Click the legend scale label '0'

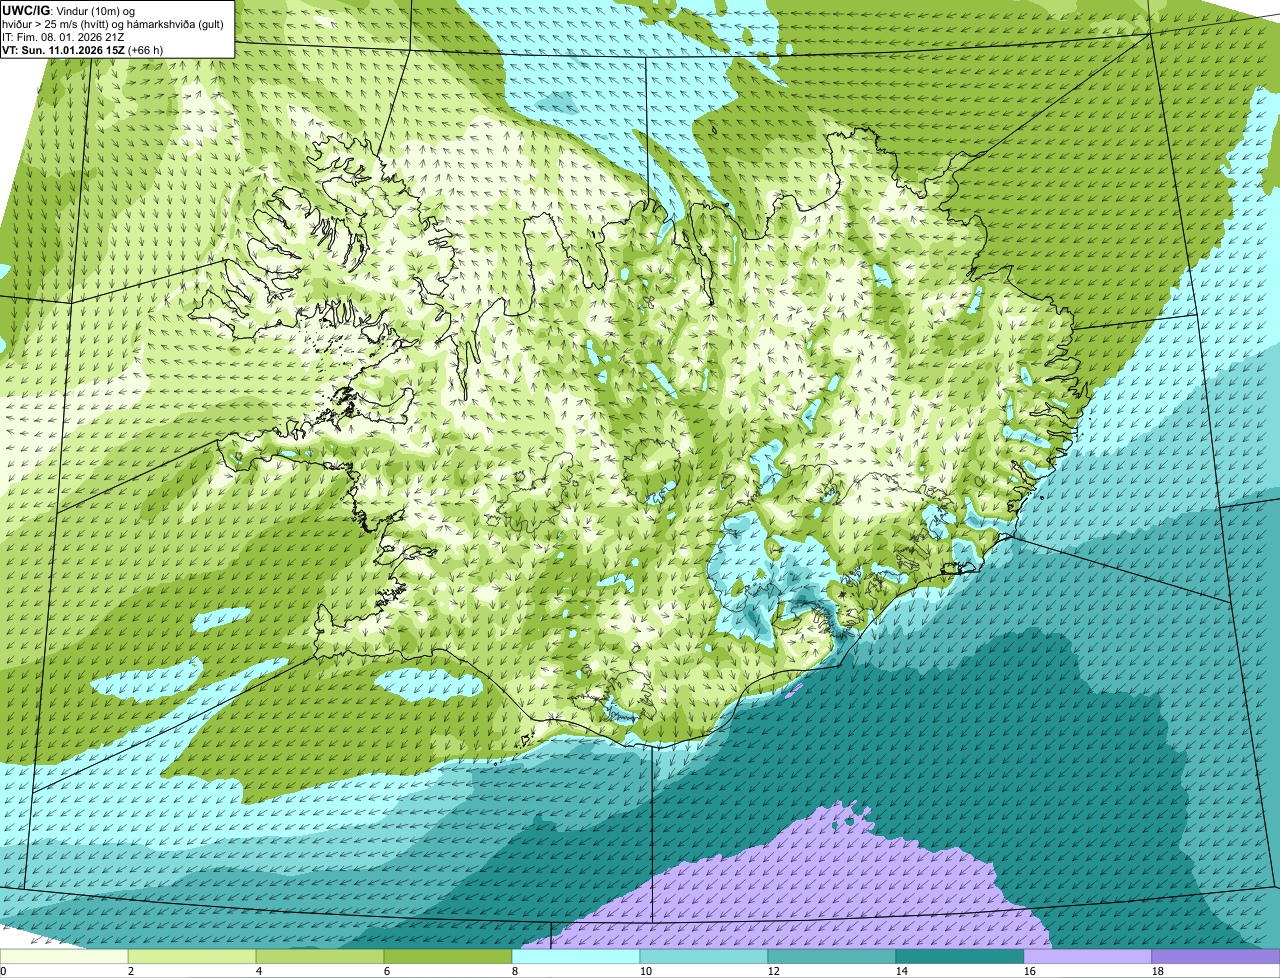point(3,971)
